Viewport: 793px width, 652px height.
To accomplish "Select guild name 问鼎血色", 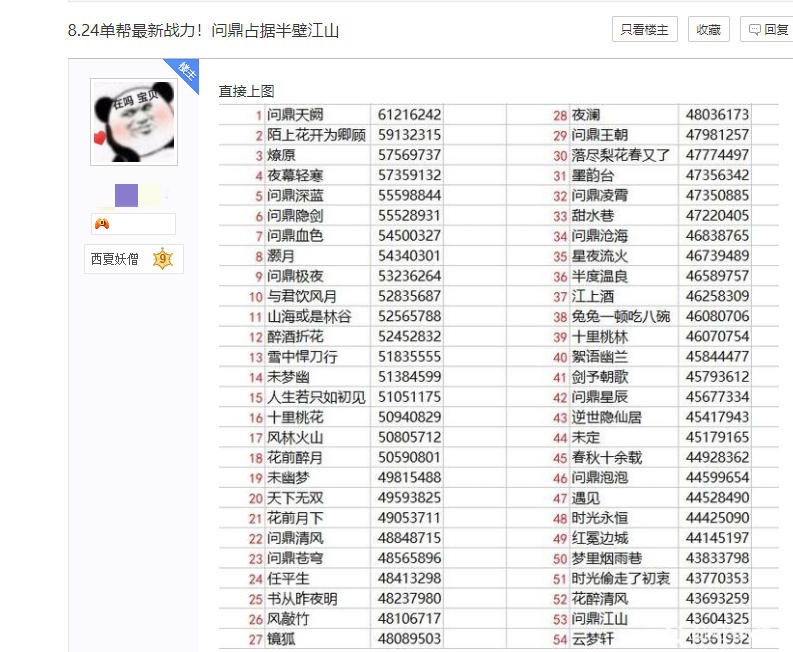I will coord(295,236).
